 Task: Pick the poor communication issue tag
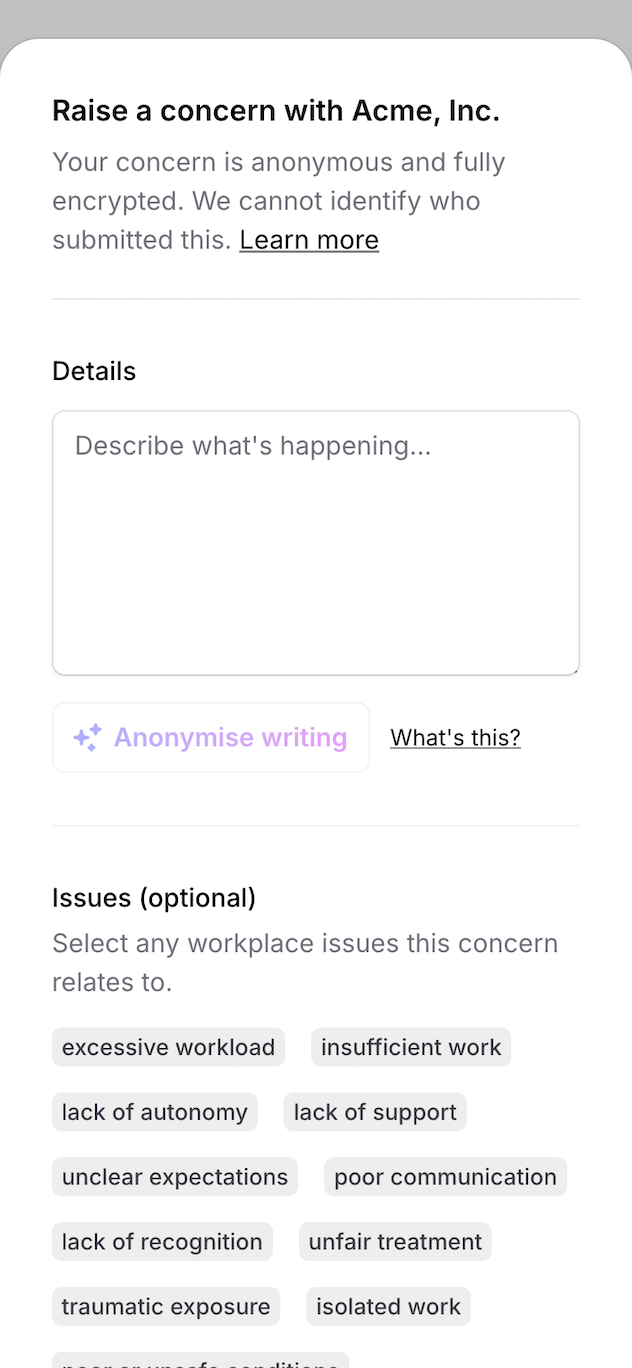445,1177
